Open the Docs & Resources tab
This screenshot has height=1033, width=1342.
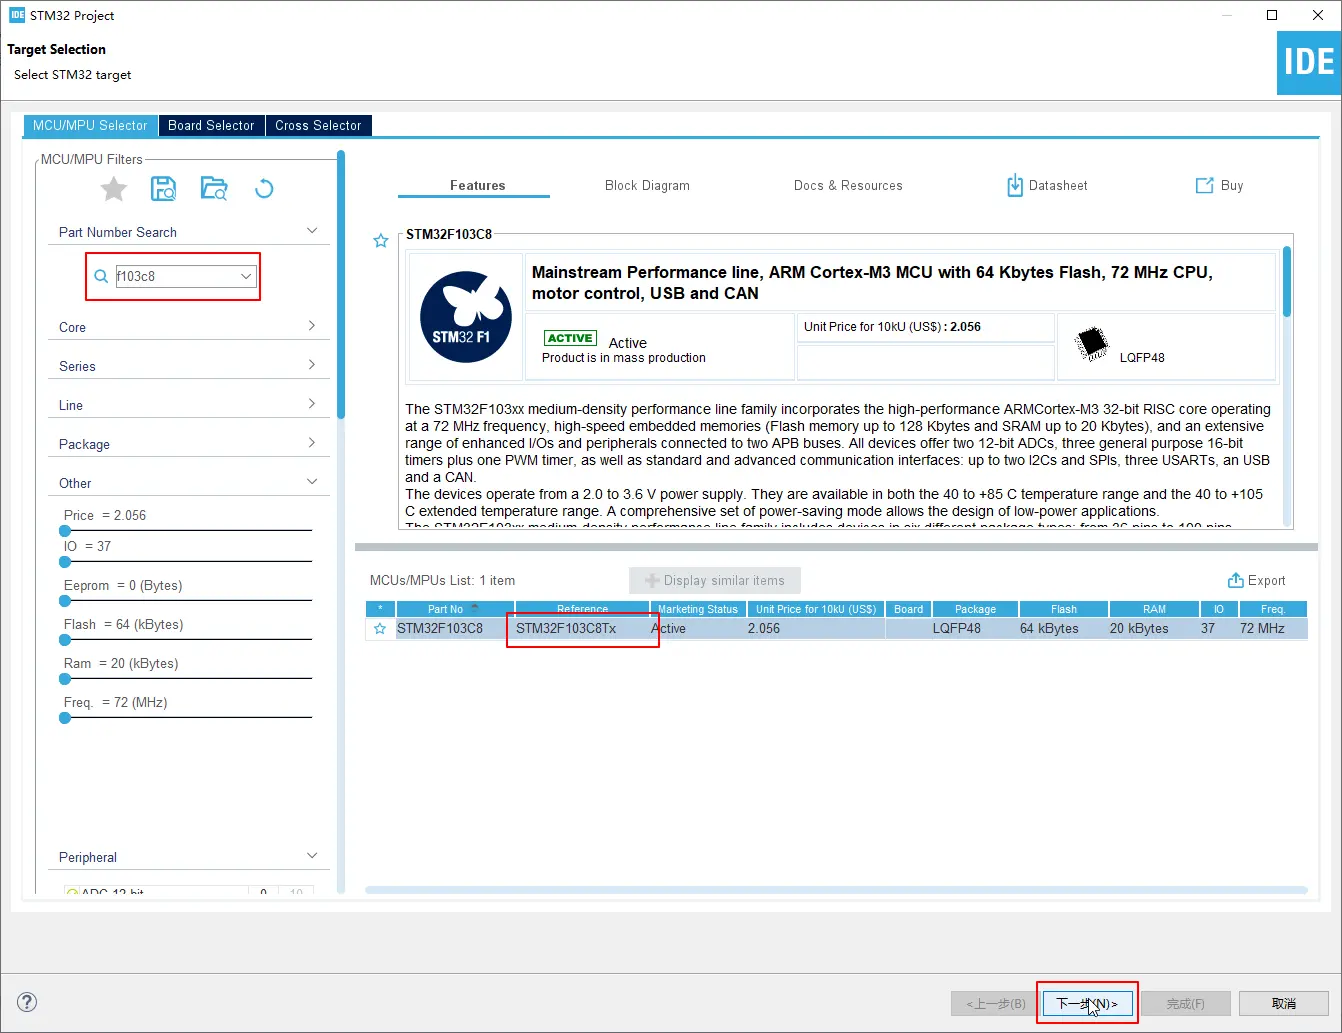[x=848, y=185]
